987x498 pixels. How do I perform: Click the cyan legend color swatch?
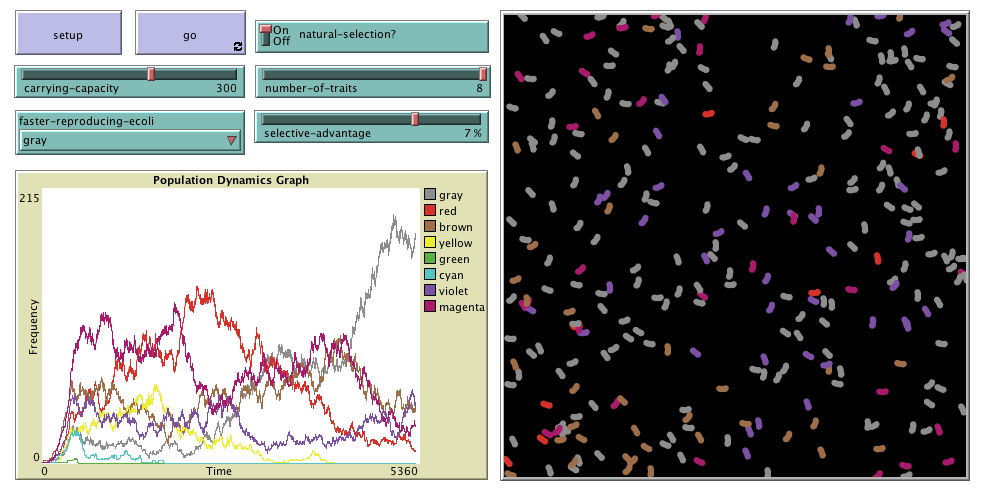[430, 275]
